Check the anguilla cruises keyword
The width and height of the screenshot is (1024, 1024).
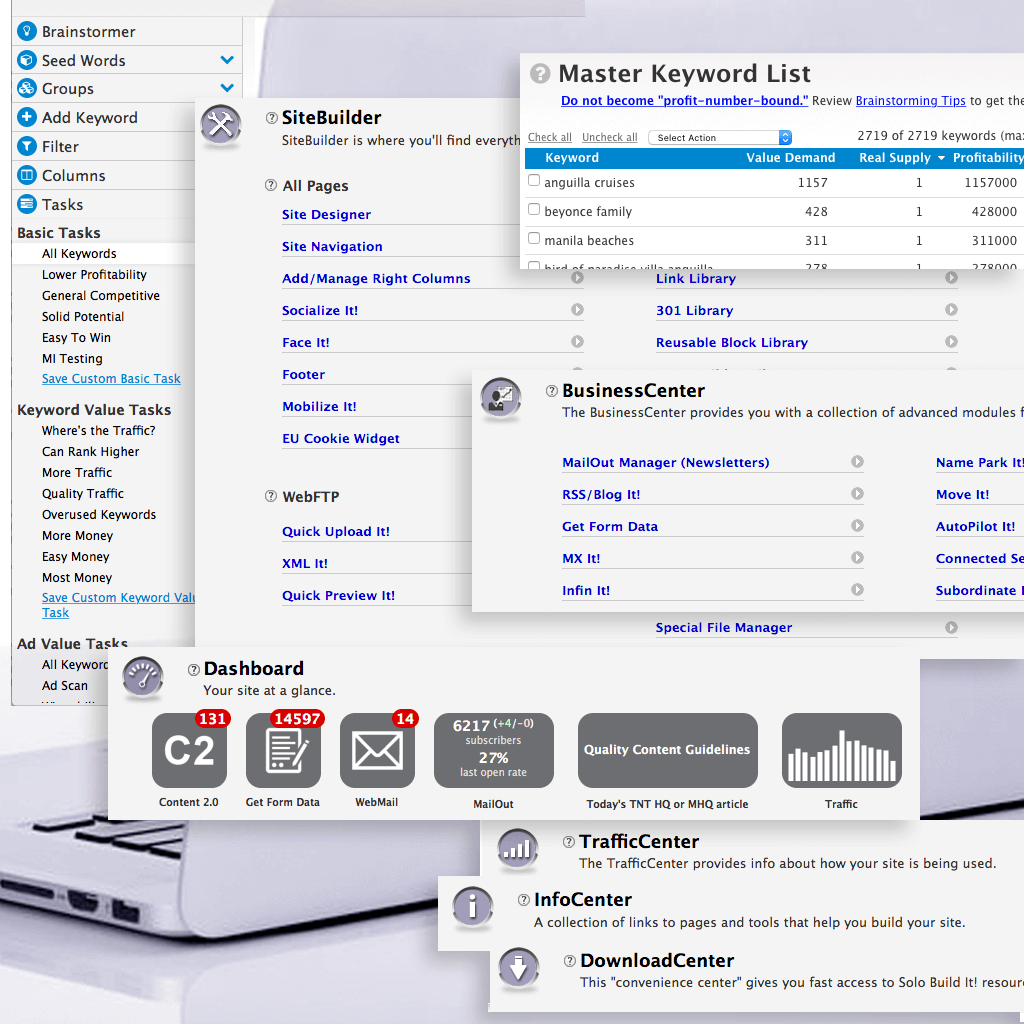[533, 182]
